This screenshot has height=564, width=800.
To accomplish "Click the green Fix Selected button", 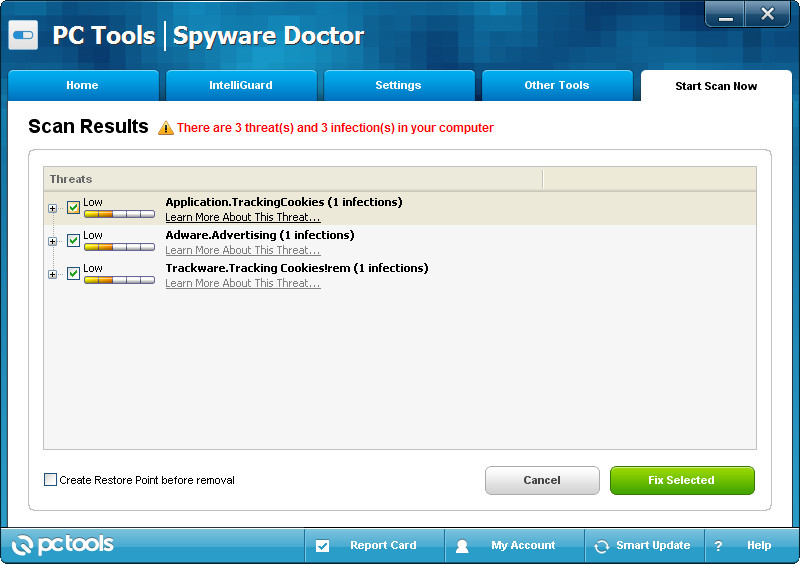I will point(682,480).
